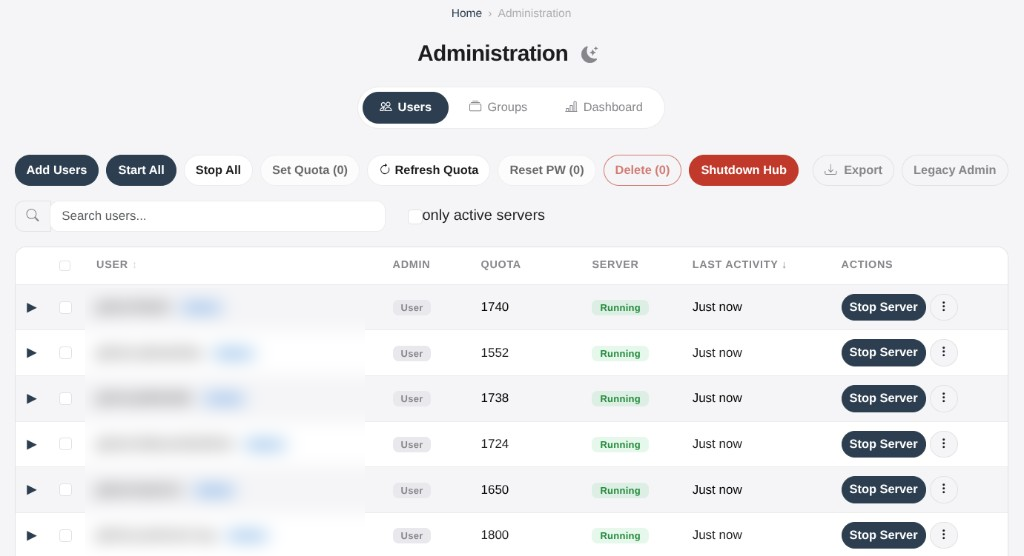Image resolution: width=1024 pixels, height=556 pixels.
Task: Open the Dashboard tab
Action: [604, 107]
